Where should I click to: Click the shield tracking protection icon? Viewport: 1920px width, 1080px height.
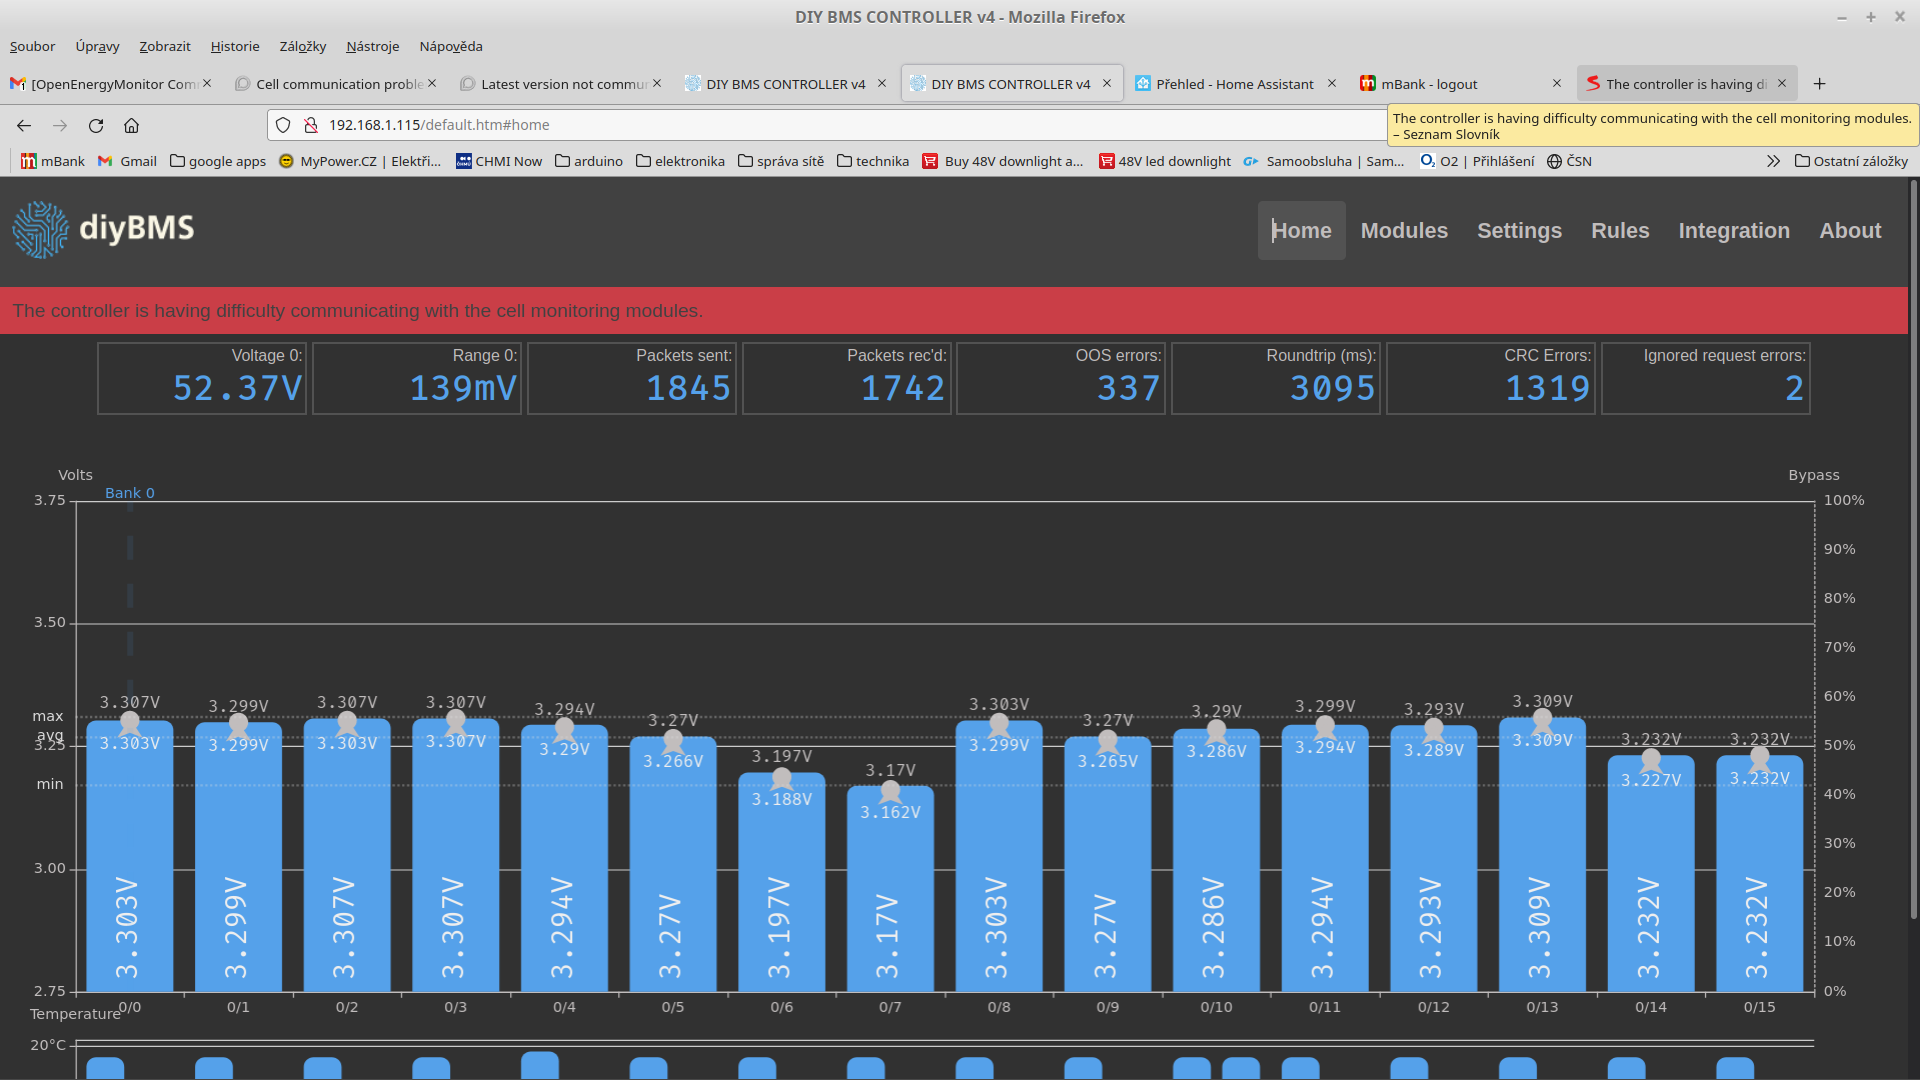(x=283, y=125)
